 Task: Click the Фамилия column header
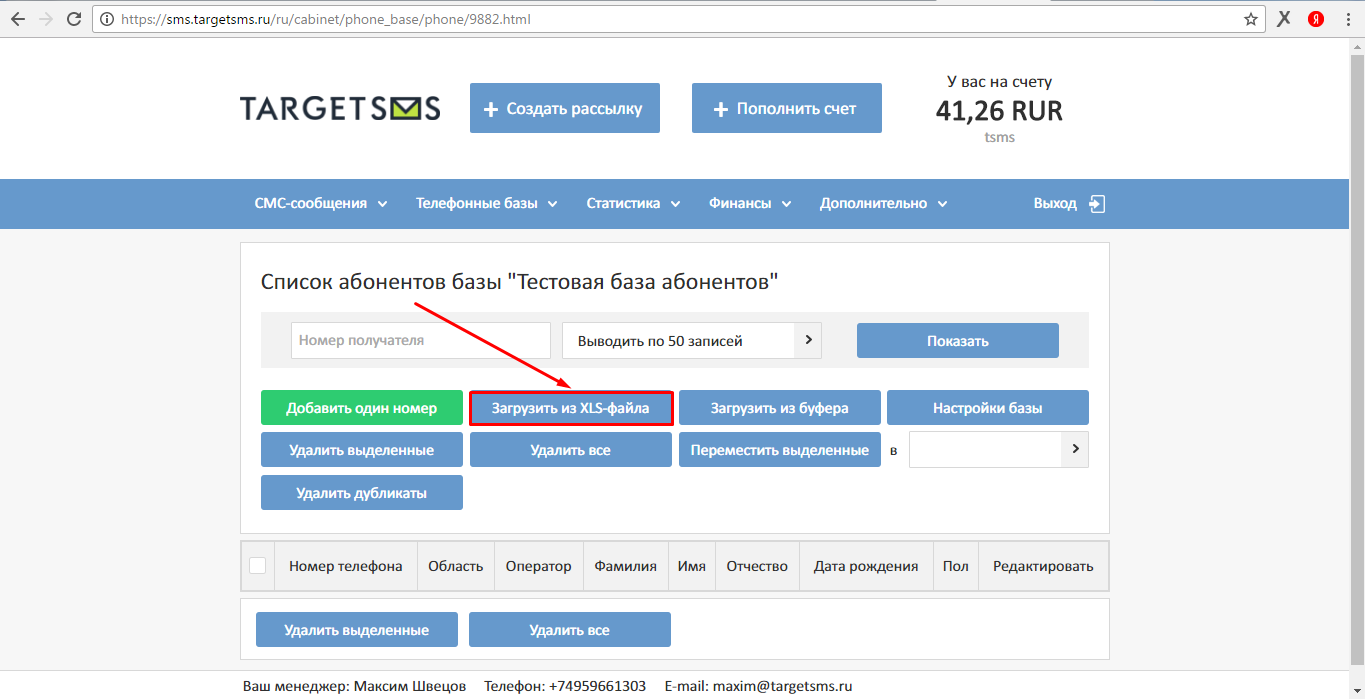coord(626,566)
